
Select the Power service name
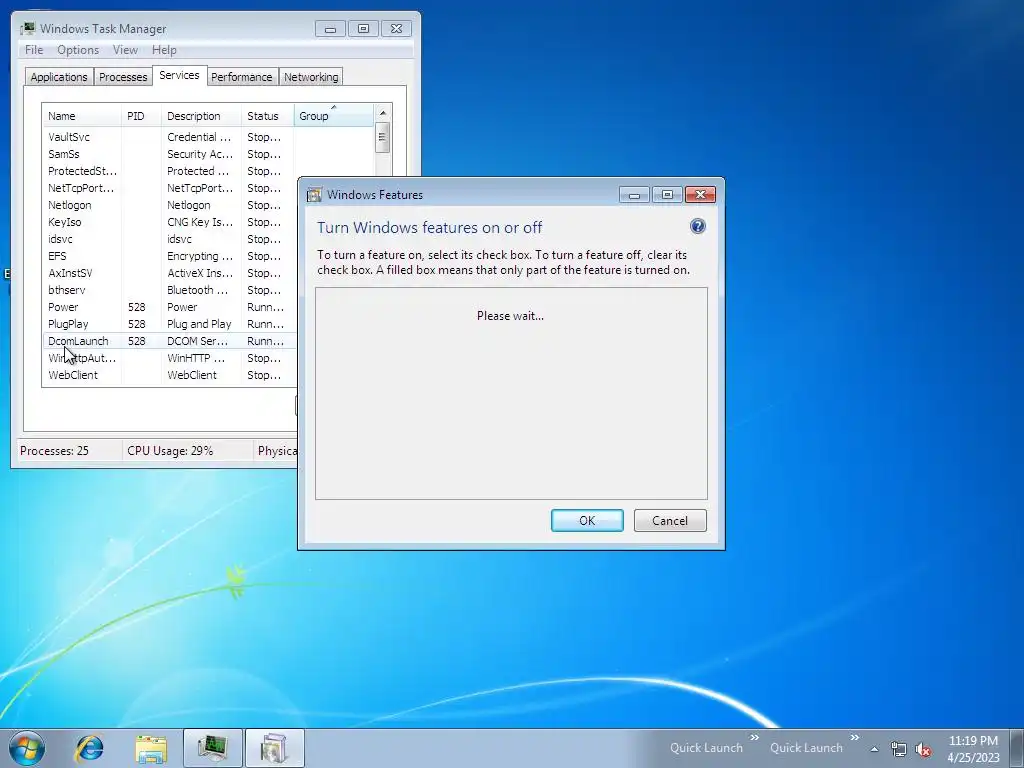pos(63,307)
